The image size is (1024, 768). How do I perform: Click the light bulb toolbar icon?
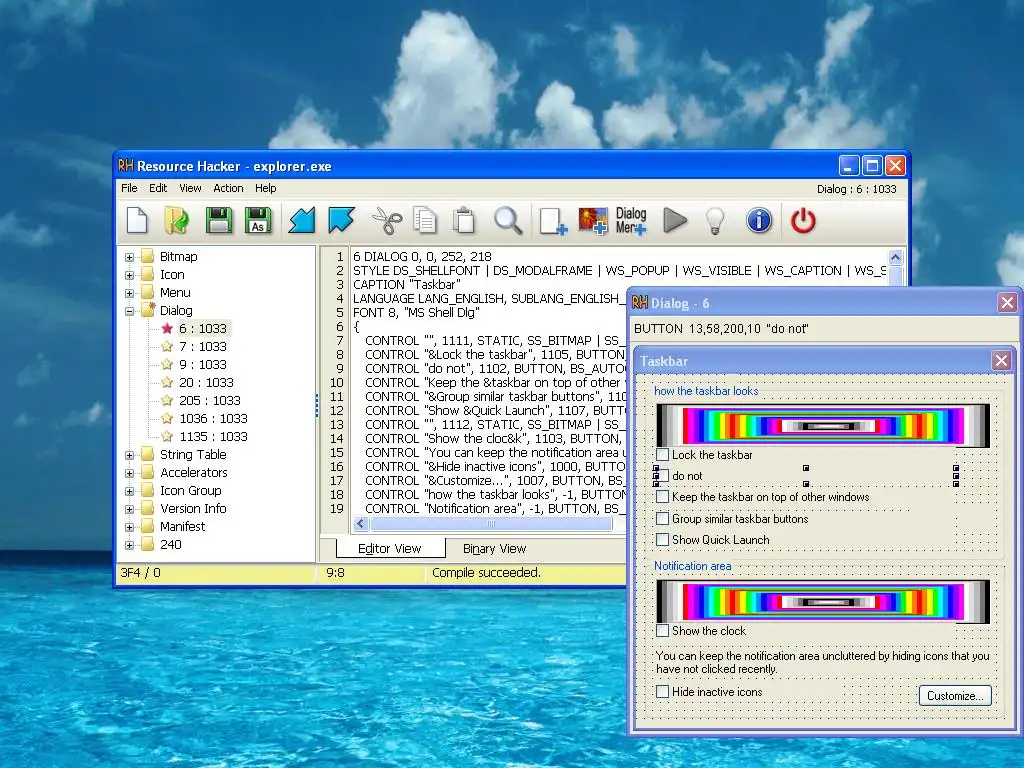tap(716, 221)
